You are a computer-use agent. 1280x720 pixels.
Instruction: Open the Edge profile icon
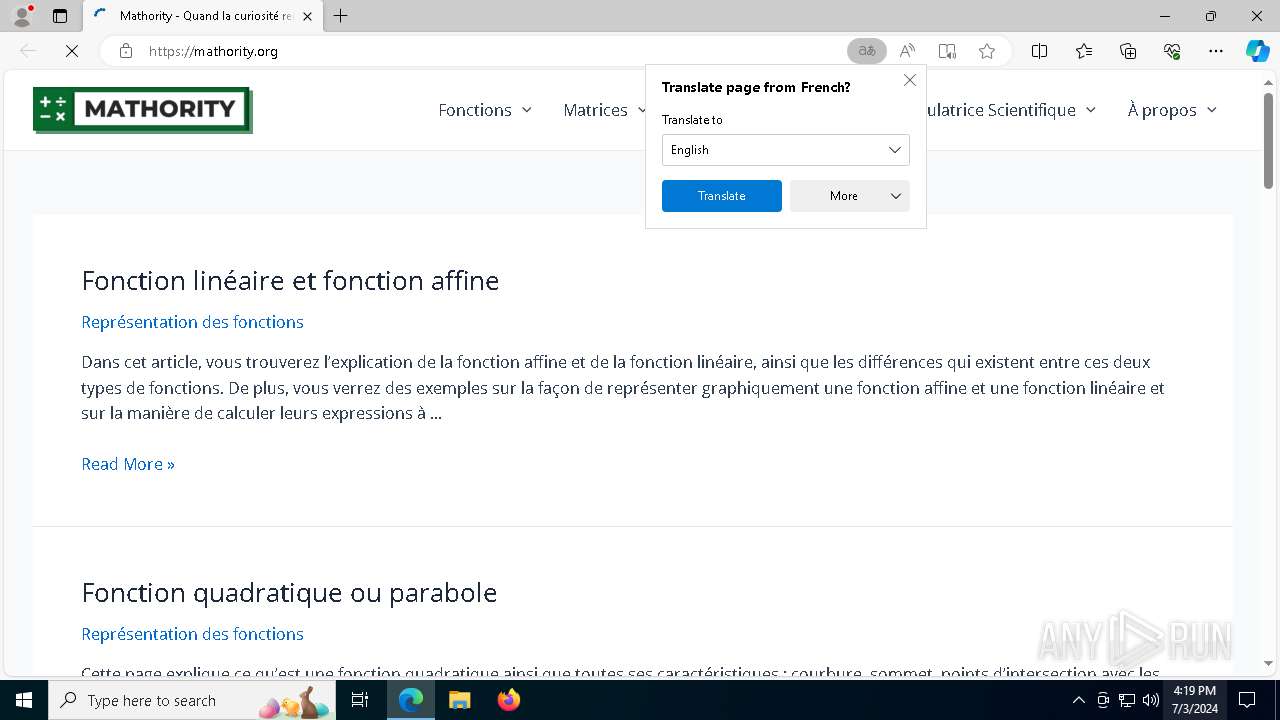pyautogui.click(x=22, y=16)
